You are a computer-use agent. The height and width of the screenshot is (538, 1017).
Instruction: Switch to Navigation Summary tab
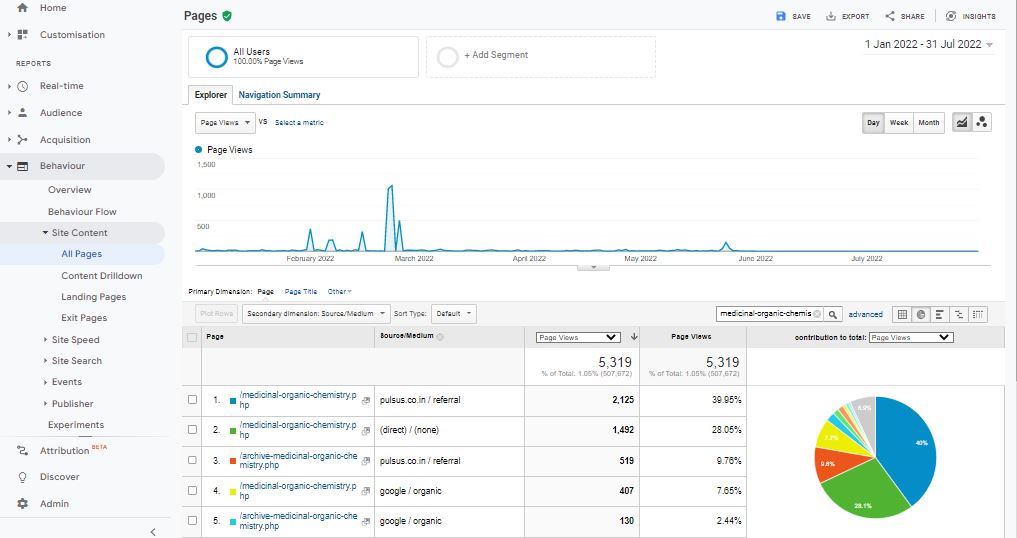(x=279, y=95)
